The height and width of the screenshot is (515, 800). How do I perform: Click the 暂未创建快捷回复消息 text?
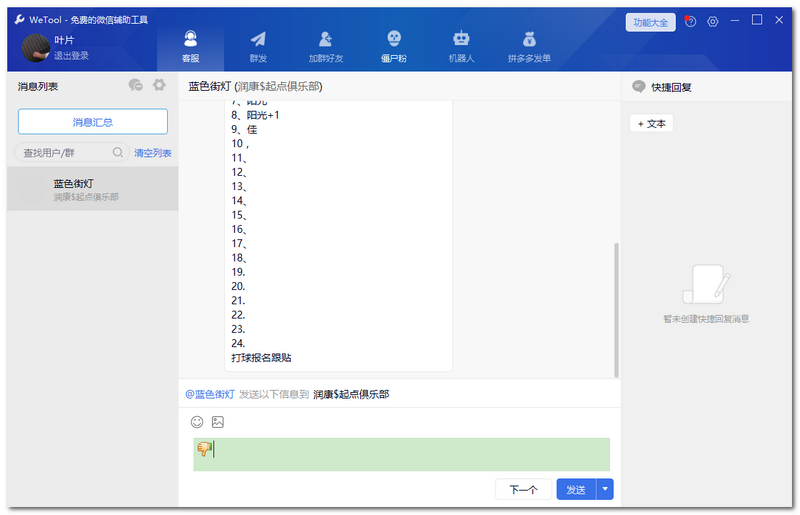[706, 319]
